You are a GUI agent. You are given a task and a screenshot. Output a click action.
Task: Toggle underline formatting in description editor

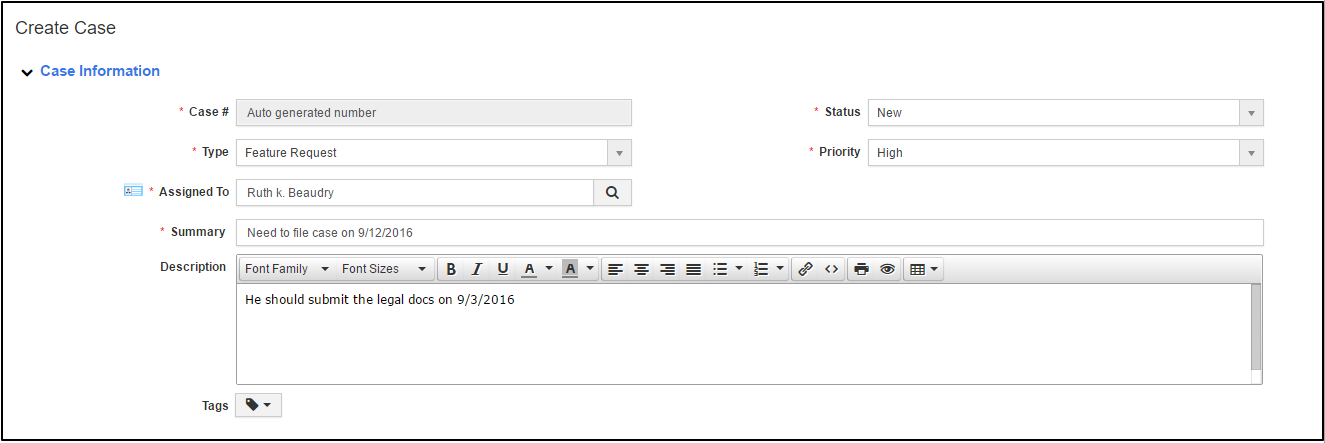[x=503, y=269]
